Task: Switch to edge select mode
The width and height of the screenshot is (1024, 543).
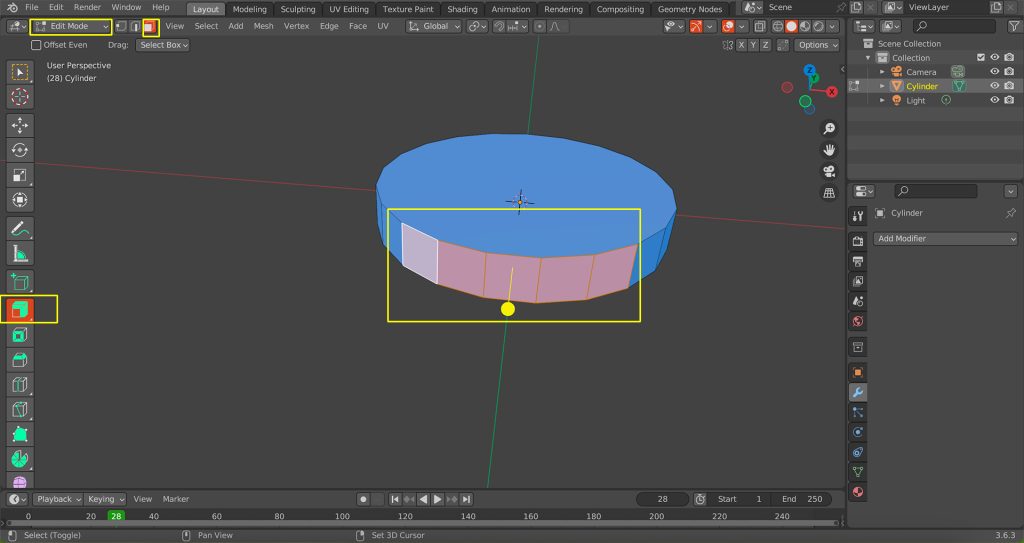Action: [135, 26]
